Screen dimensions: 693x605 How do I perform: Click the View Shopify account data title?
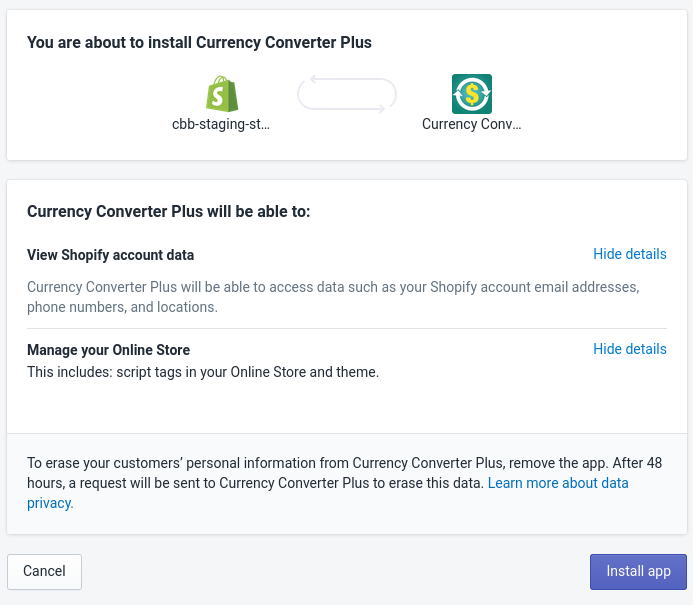click(x=110, y=255)
